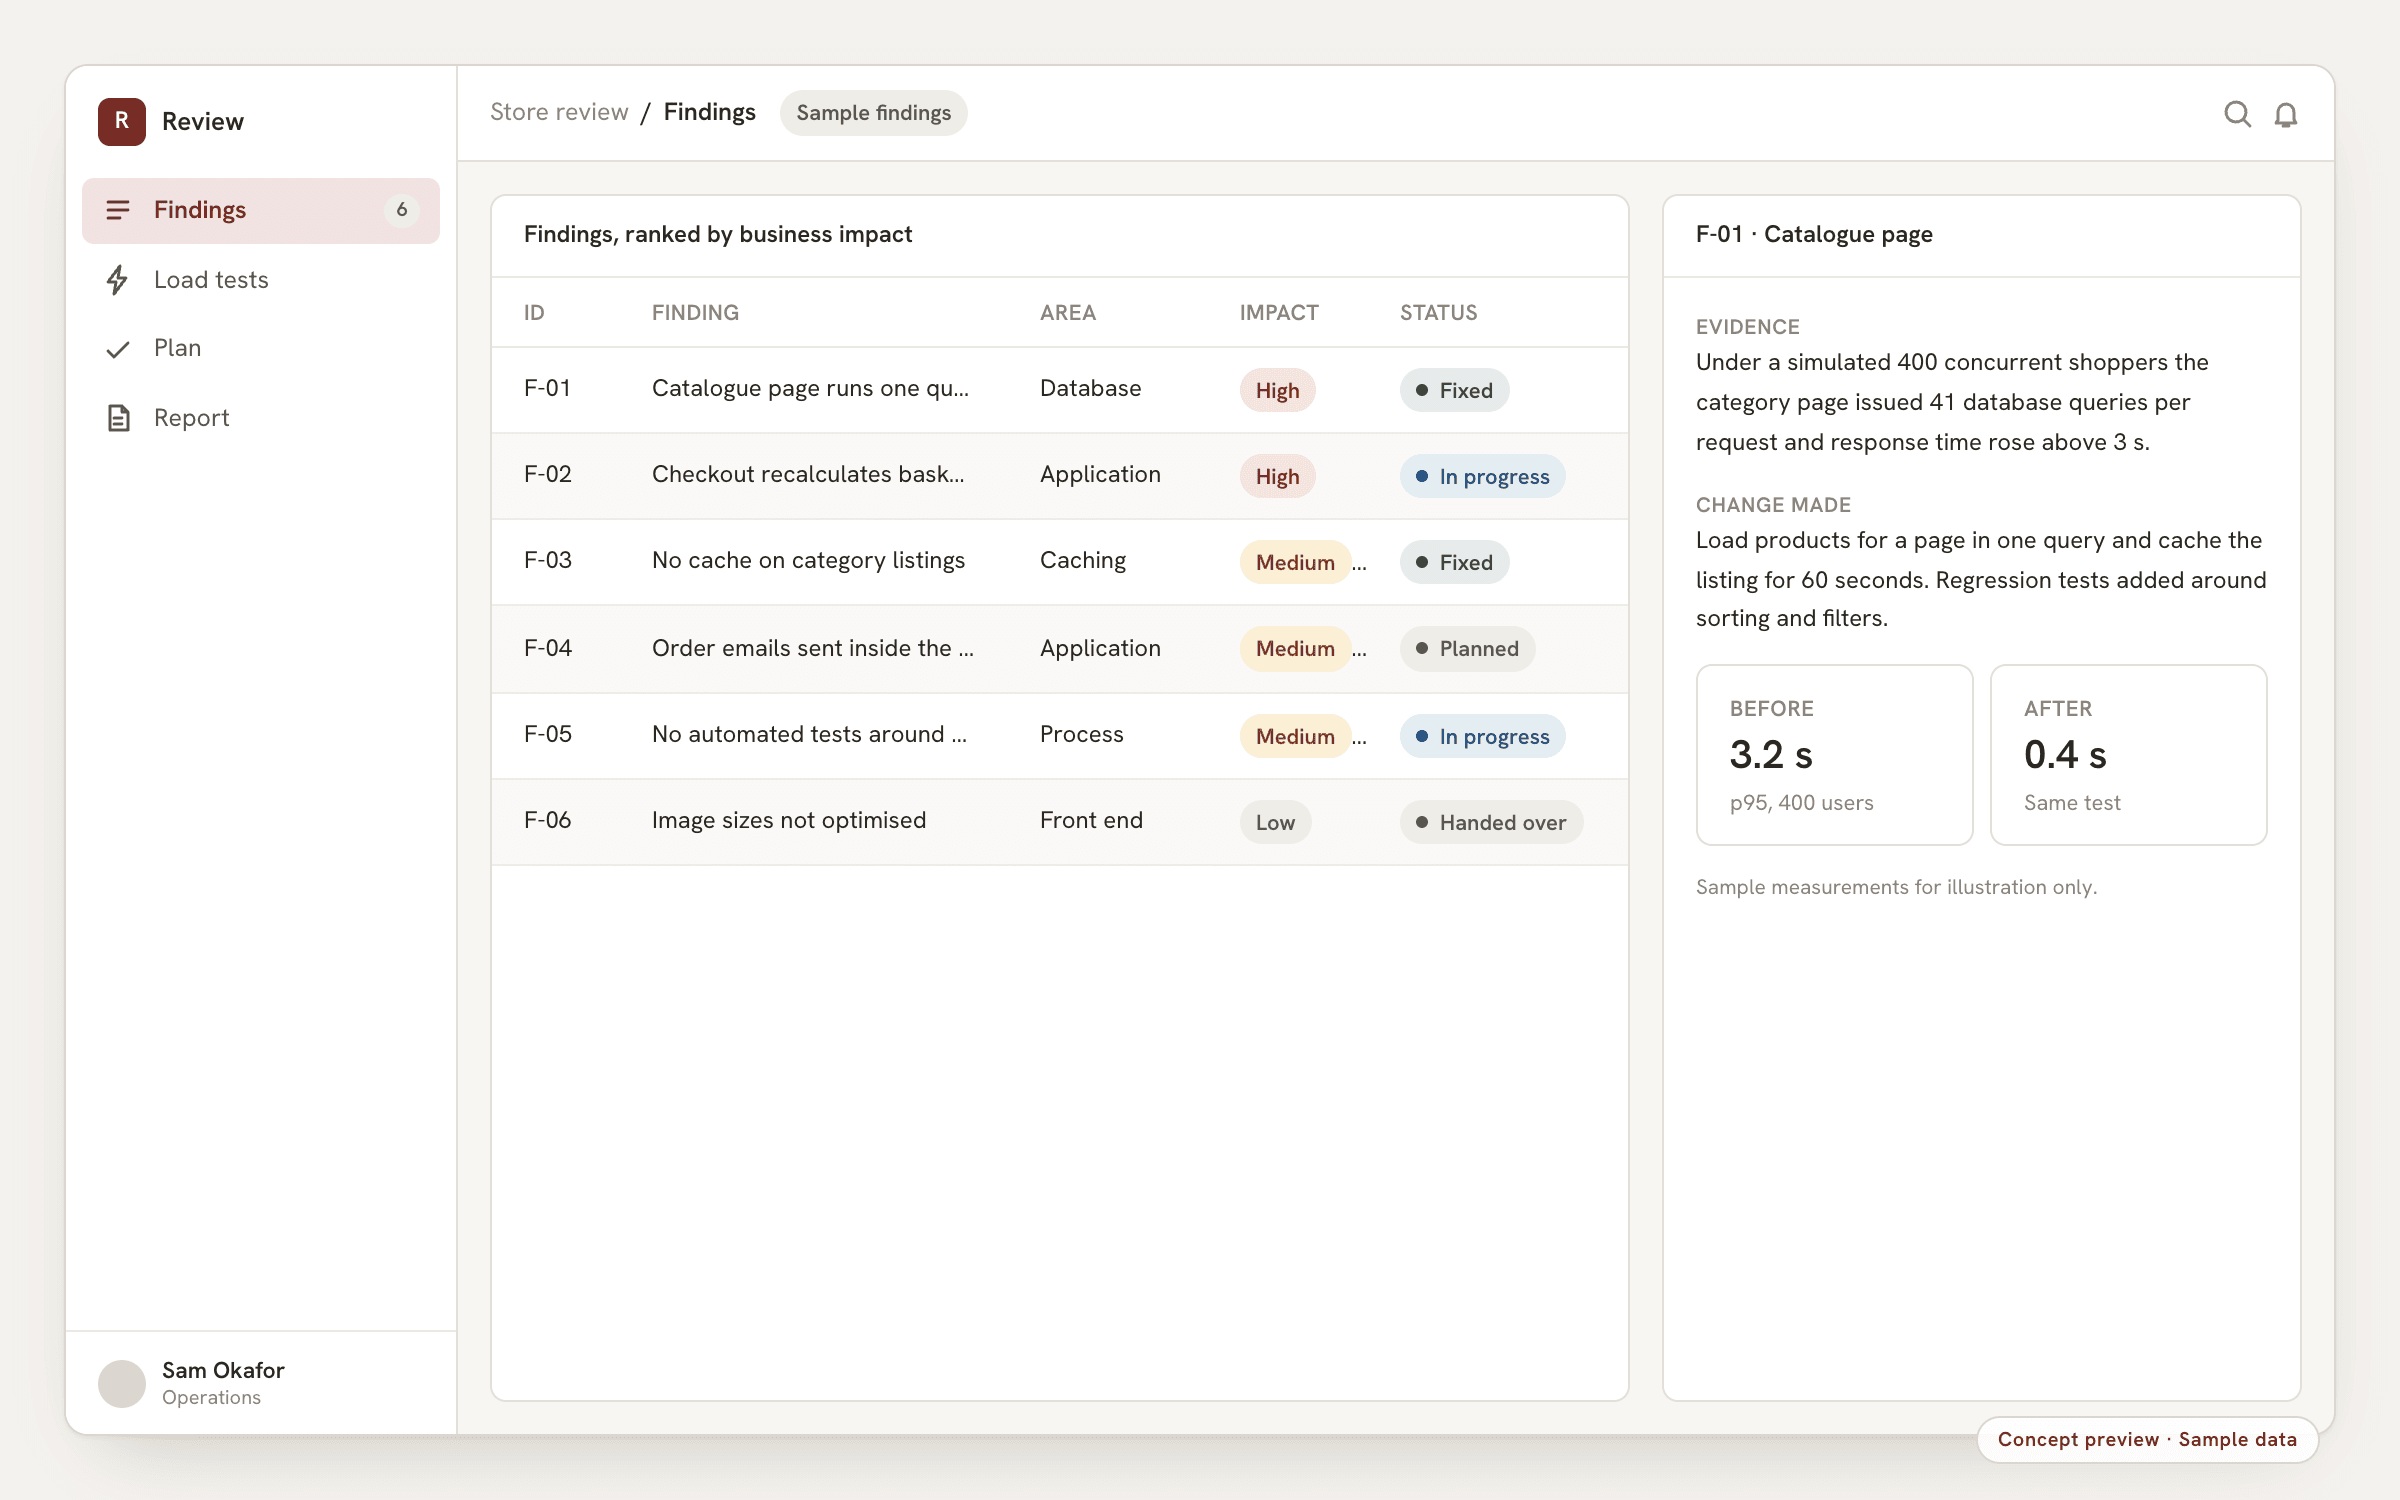
Task: Click the BEFORE 3.2 s metric card
Action: click(1834, 755)
